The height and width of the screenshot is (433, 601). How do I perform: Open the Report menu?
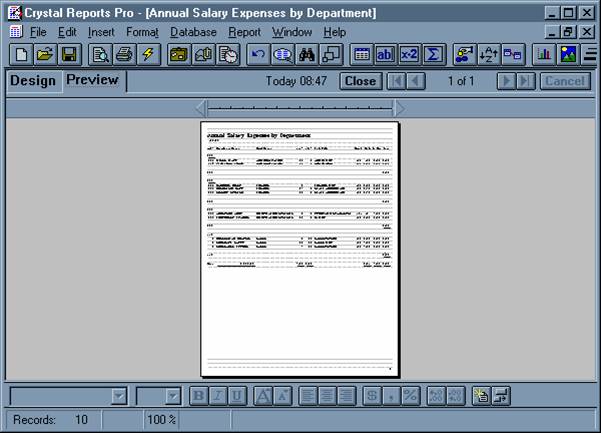click(245, 32)
